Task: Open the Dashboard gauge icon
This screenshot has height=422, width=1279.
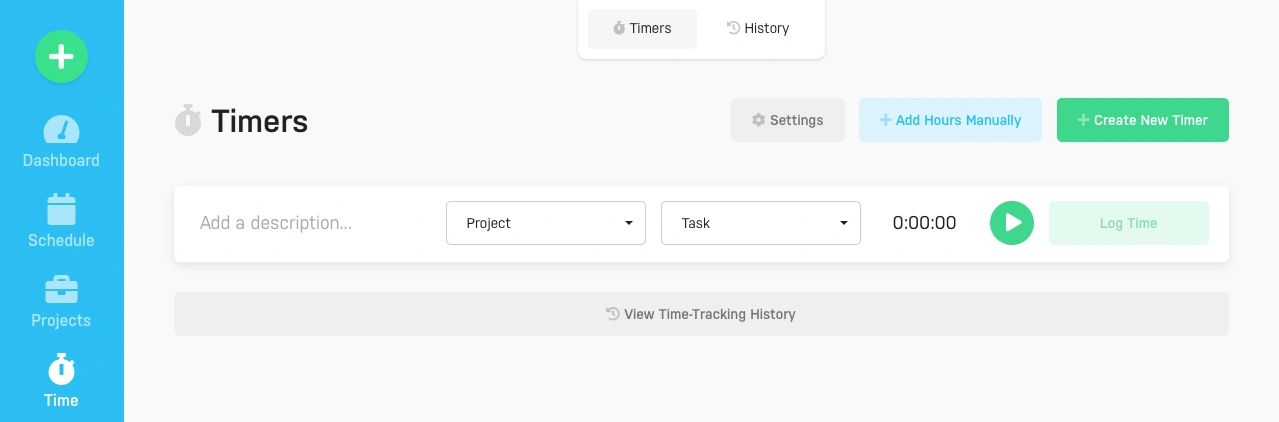Action: pyautogui.click(x=62, y=131)
